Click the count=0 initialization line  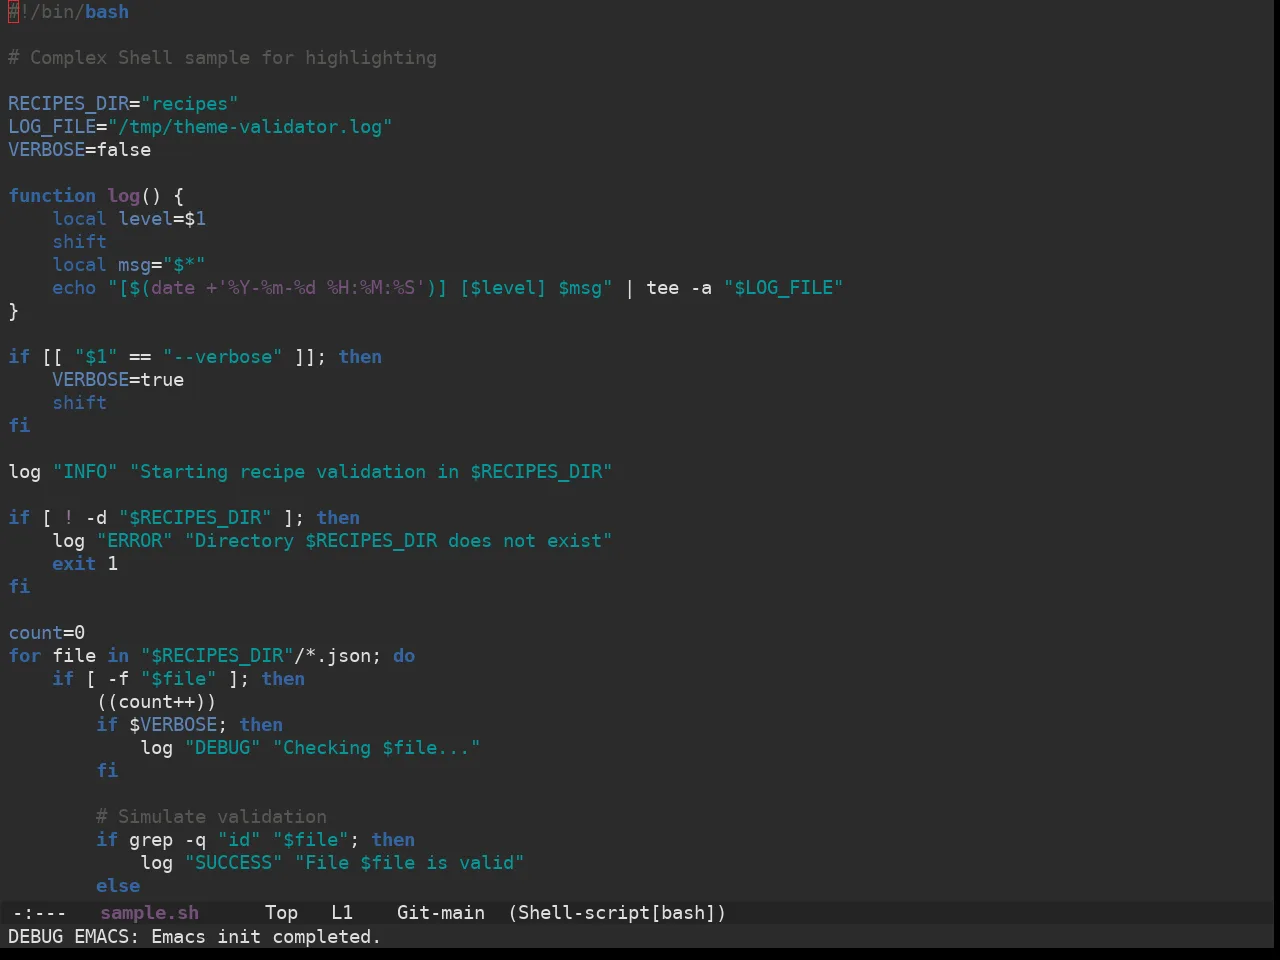(x=47, y=633)
